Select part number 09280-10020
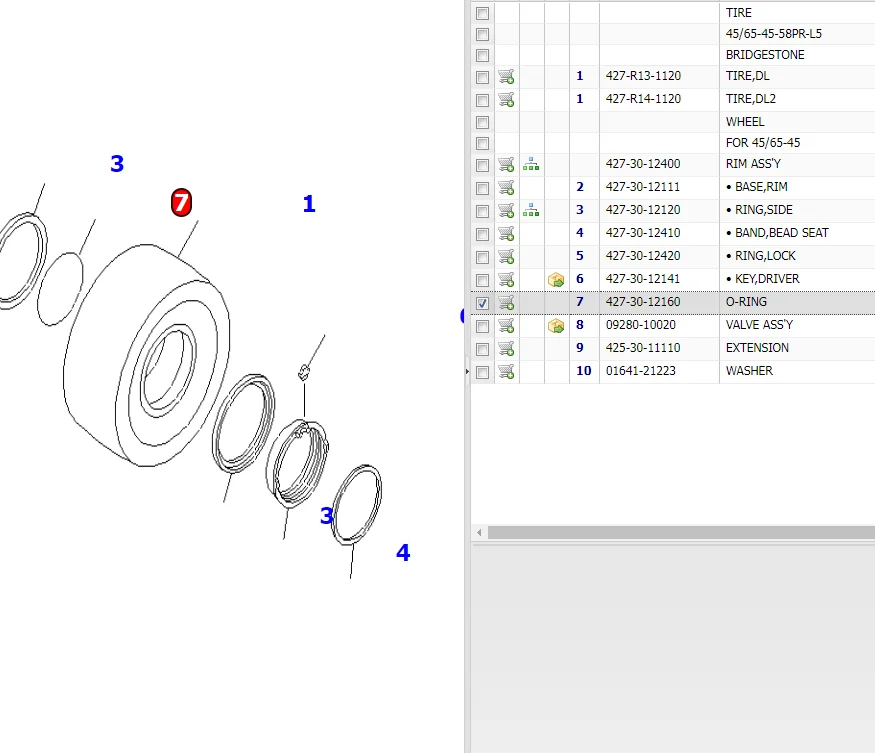This screenshot has width=875, height=753. point(641,325)
